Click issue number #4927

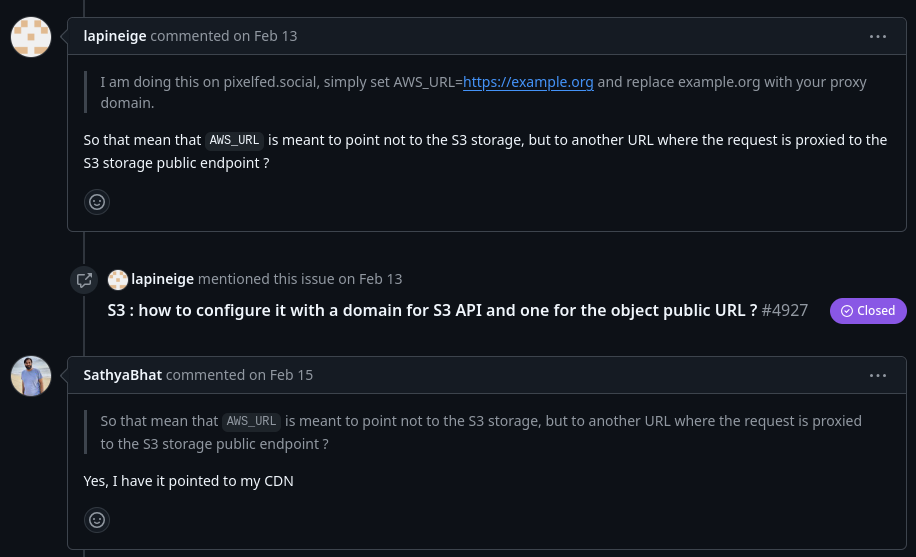[785, 310]
